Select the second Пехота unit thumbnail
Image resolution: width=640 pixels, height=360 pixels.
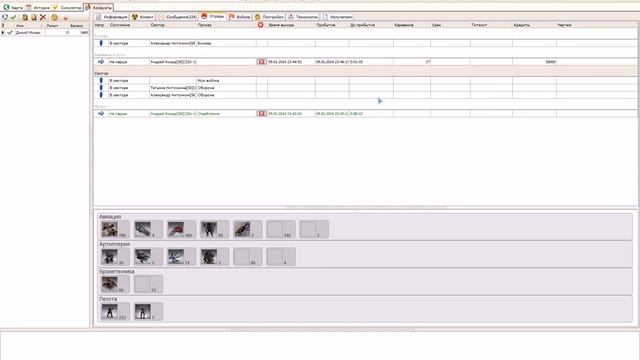pyautogui.click(x=143, y=311)
